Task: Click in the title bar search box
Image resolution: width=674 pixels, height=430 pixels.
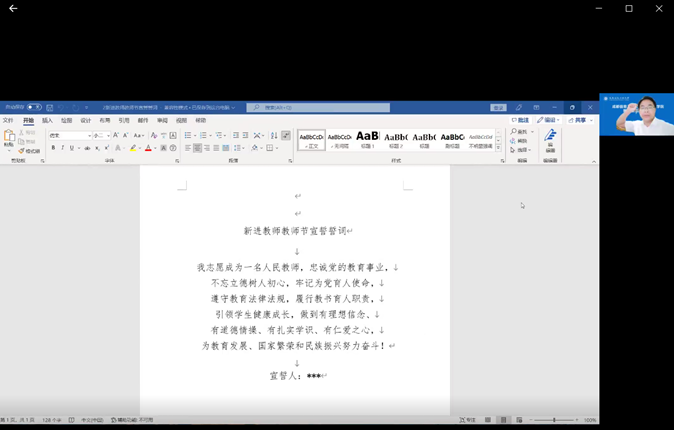Action: (x=318, y=107)
